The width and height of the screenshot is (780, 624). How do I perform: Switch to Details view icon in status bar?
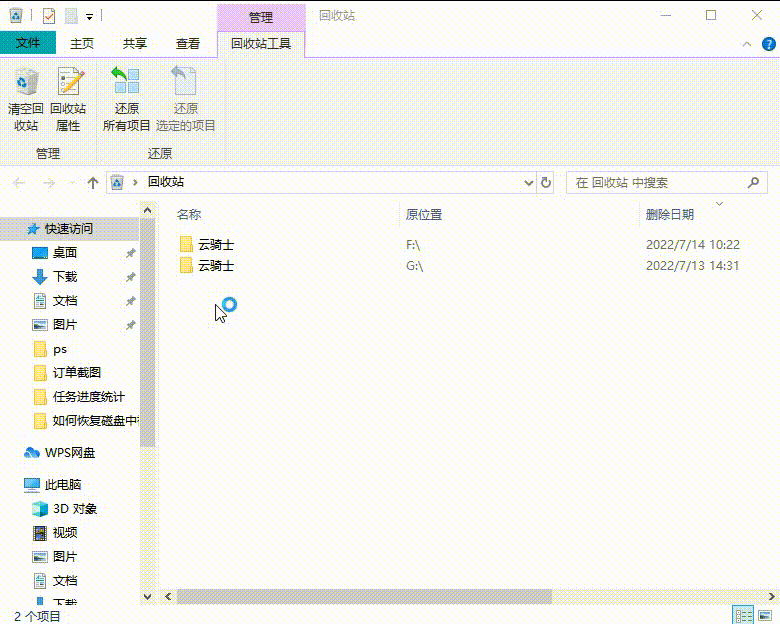tap(744, 616)
